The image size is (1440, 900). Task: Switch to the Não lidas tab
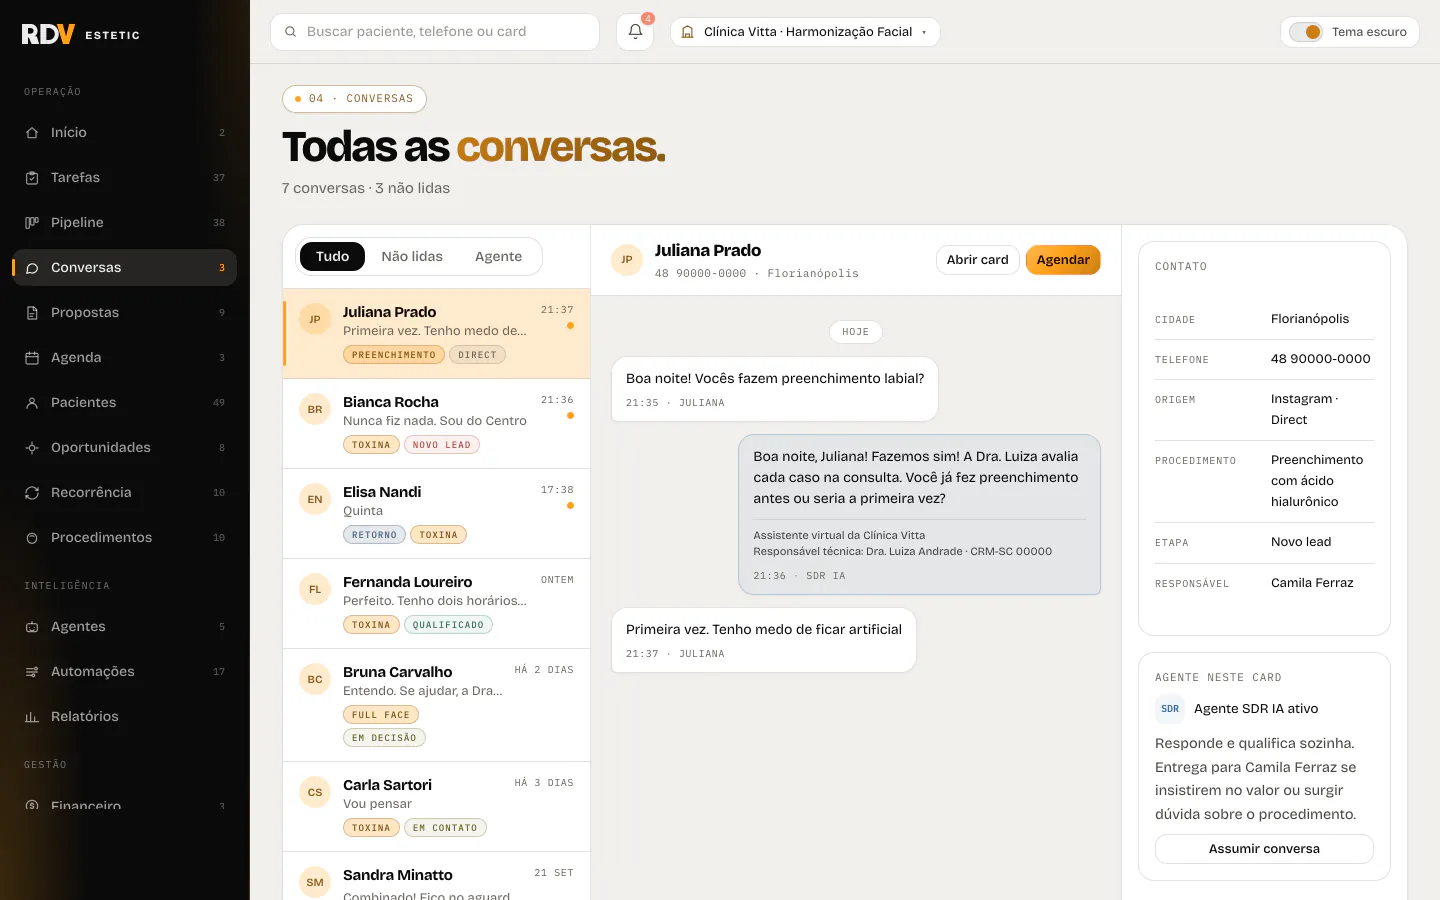click(x=412, y=257)
